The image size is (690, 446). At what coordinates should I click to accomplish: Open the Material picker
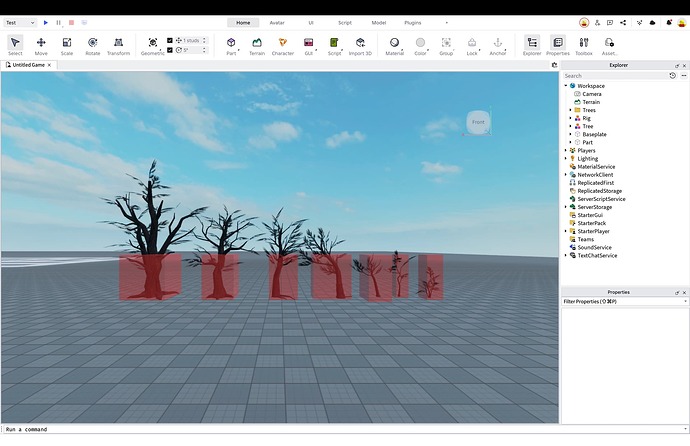(394, 45)
